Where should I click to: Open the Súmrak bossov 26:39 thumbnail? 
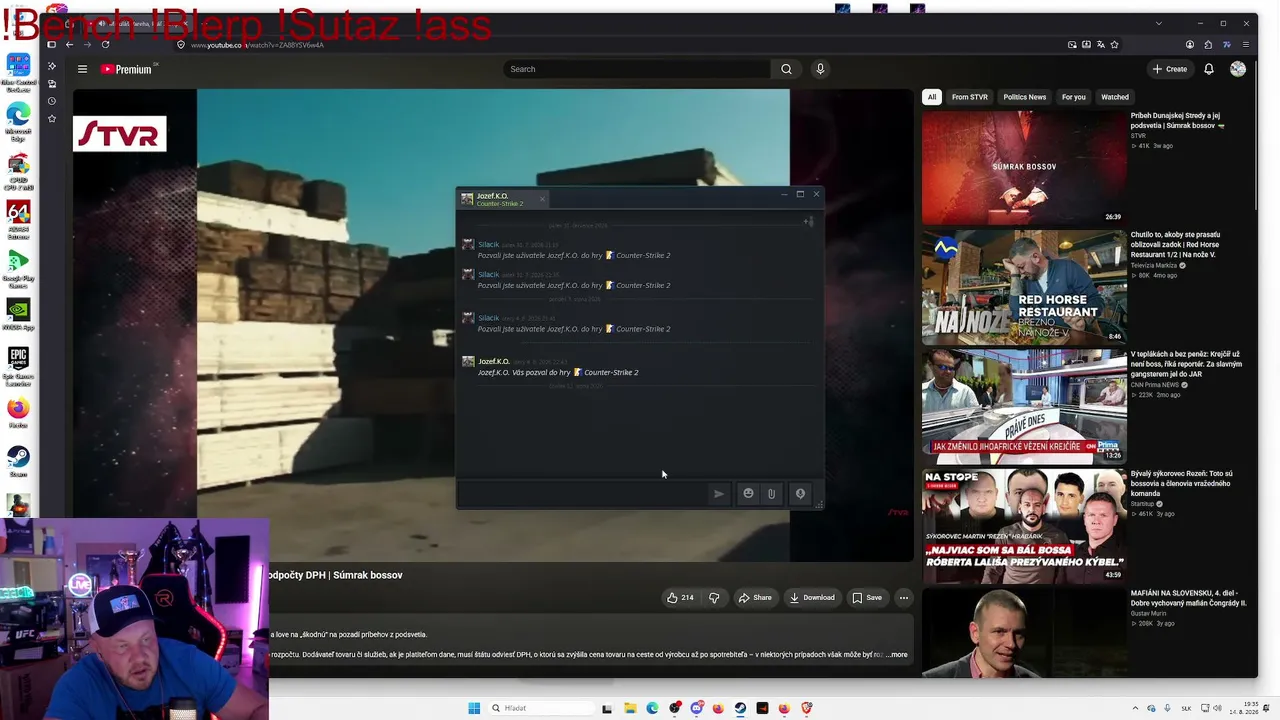[x=1024, y=167]
